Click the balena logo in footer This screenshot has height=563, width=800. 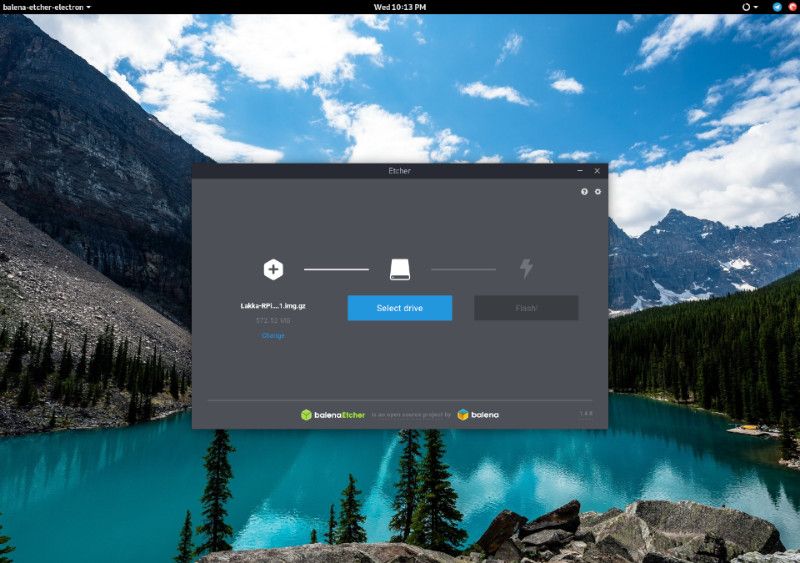[x=478, y=414]
